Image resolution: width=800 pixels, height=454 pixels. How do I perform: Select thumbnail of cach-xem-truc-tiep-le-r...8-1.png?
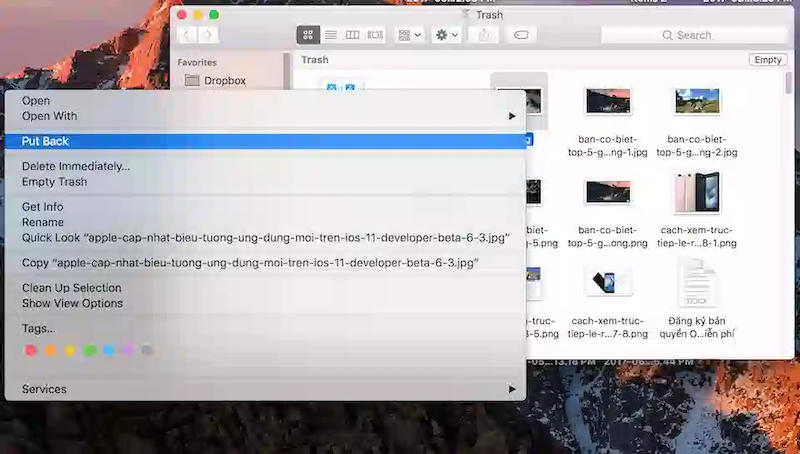(697, 192)
